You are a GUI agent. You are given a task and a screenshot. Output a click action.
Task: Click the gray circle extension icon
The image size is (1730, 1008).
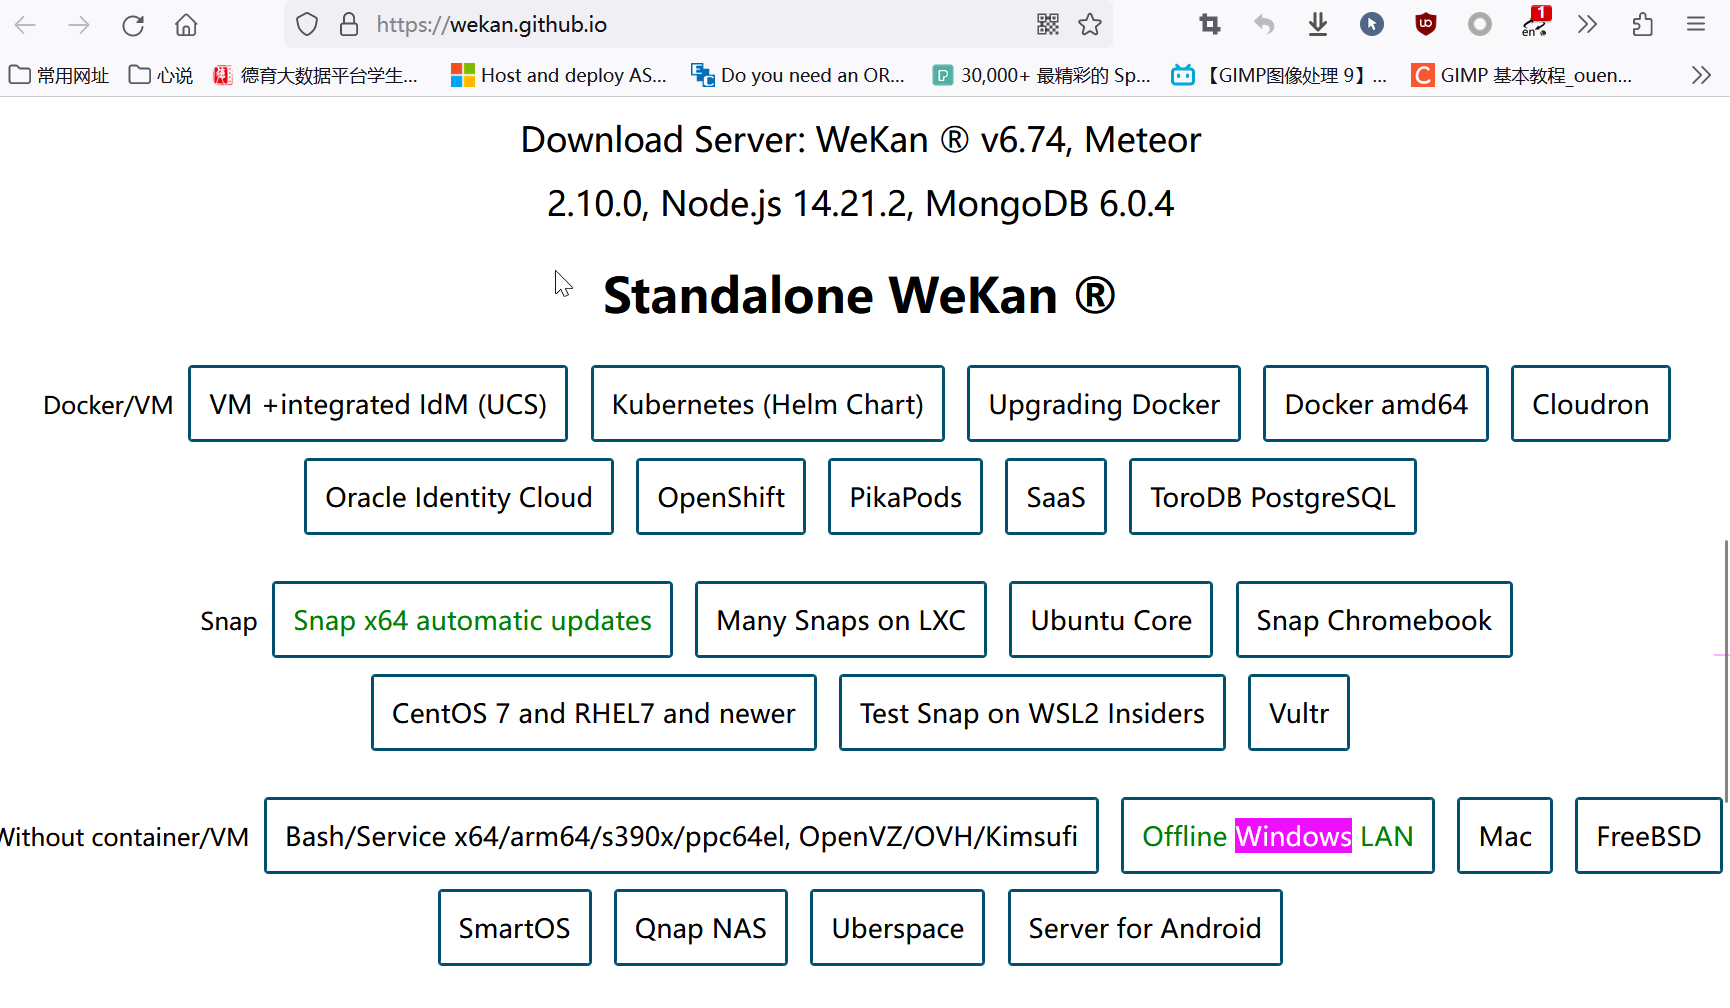[x=1480, y=25]
